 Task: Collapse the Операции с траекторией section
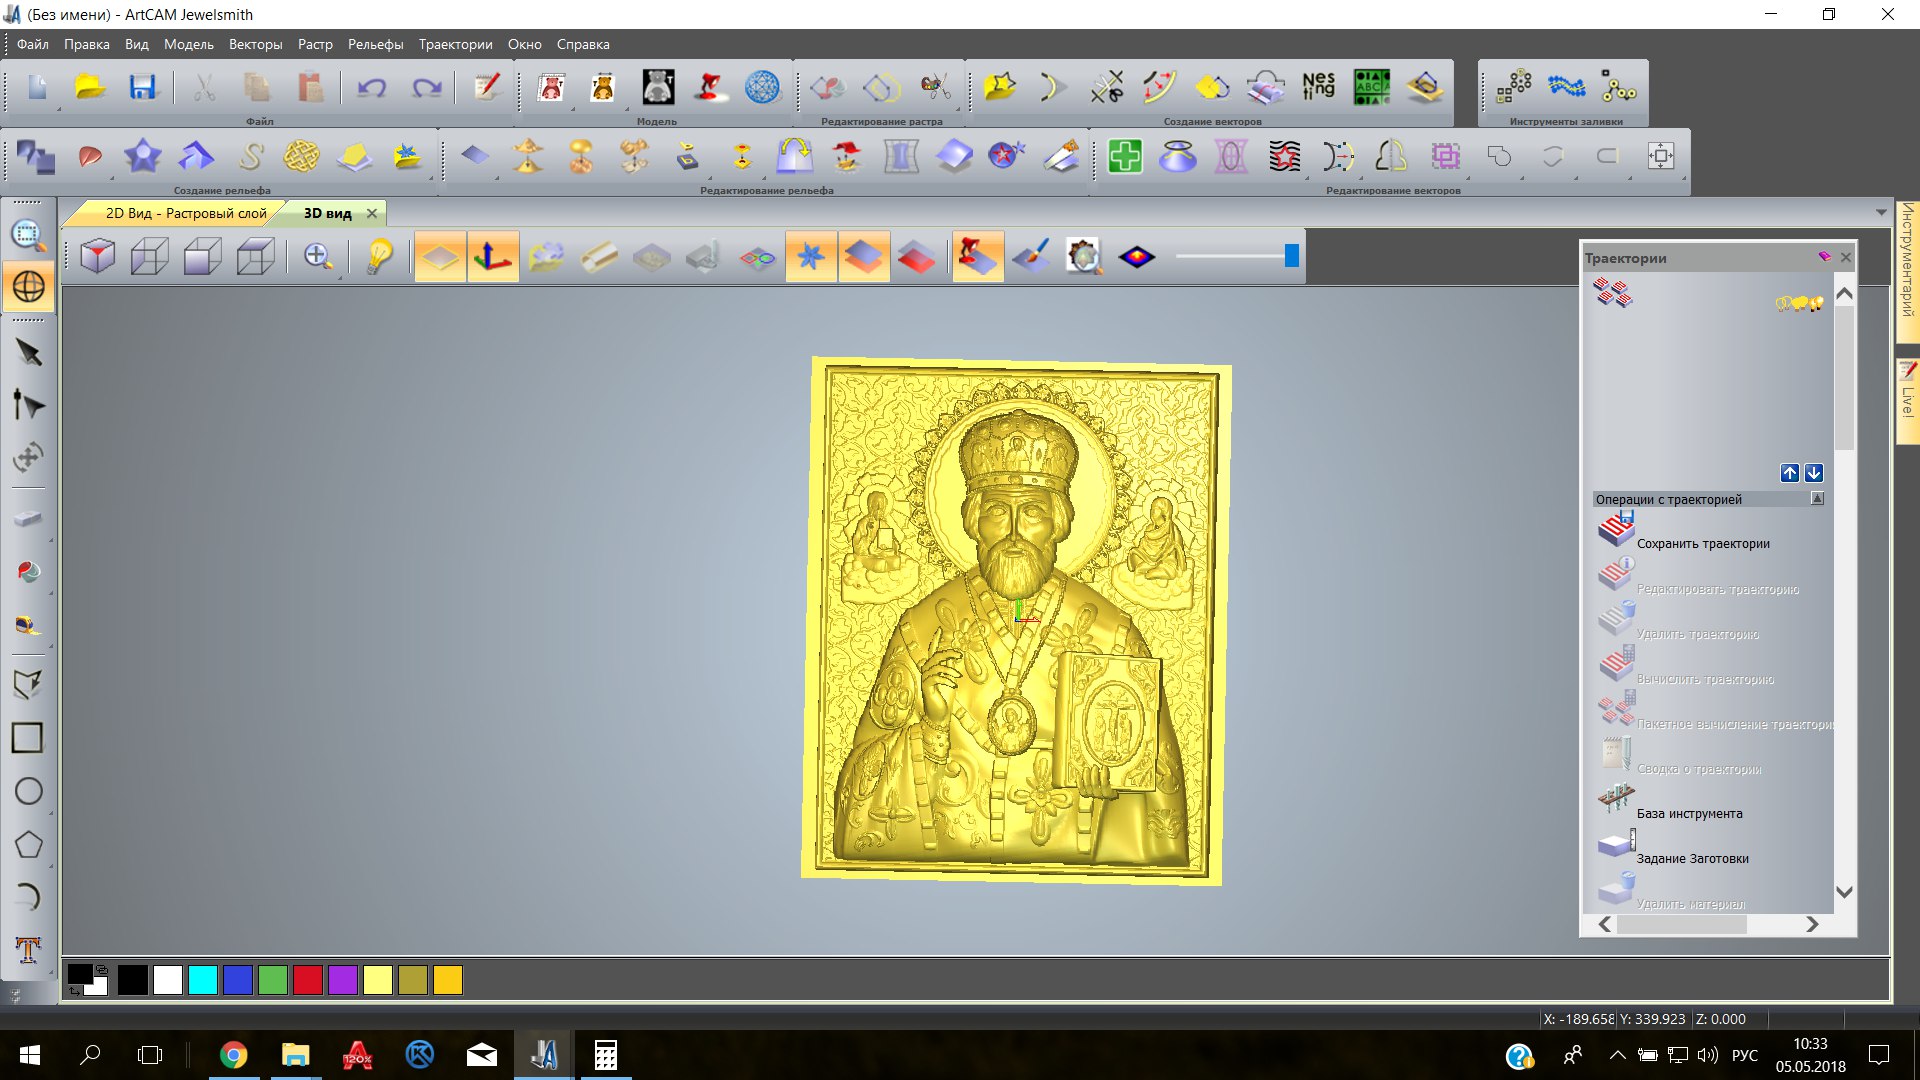1817,499
